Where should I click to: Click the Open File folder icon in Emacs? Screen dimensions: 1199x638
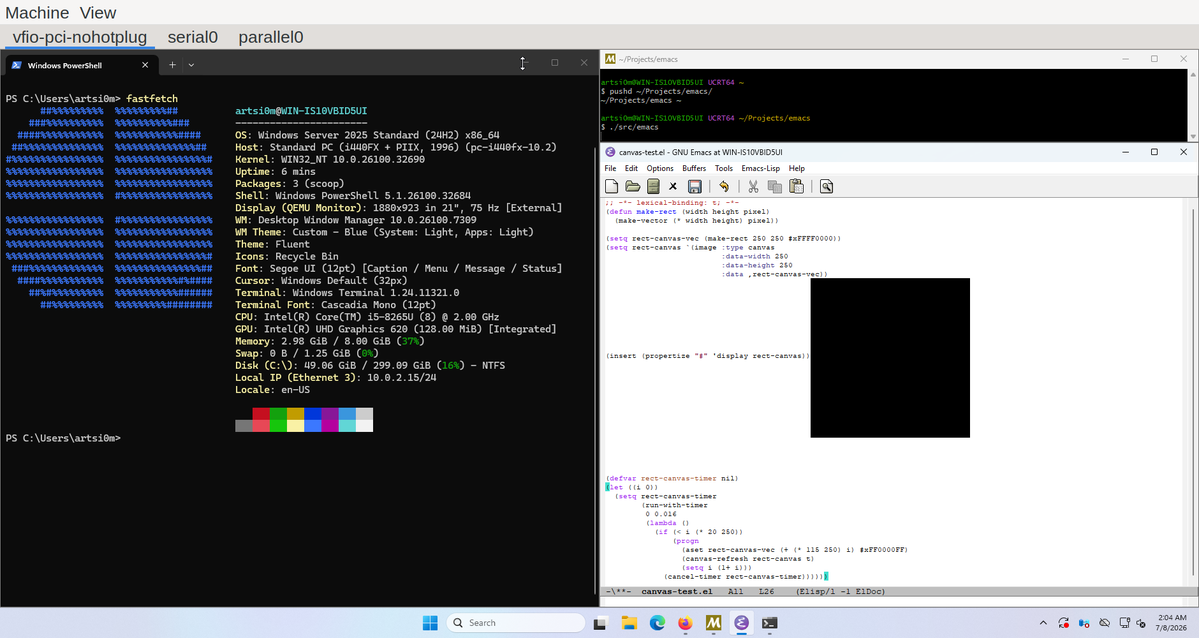[632, 186]
